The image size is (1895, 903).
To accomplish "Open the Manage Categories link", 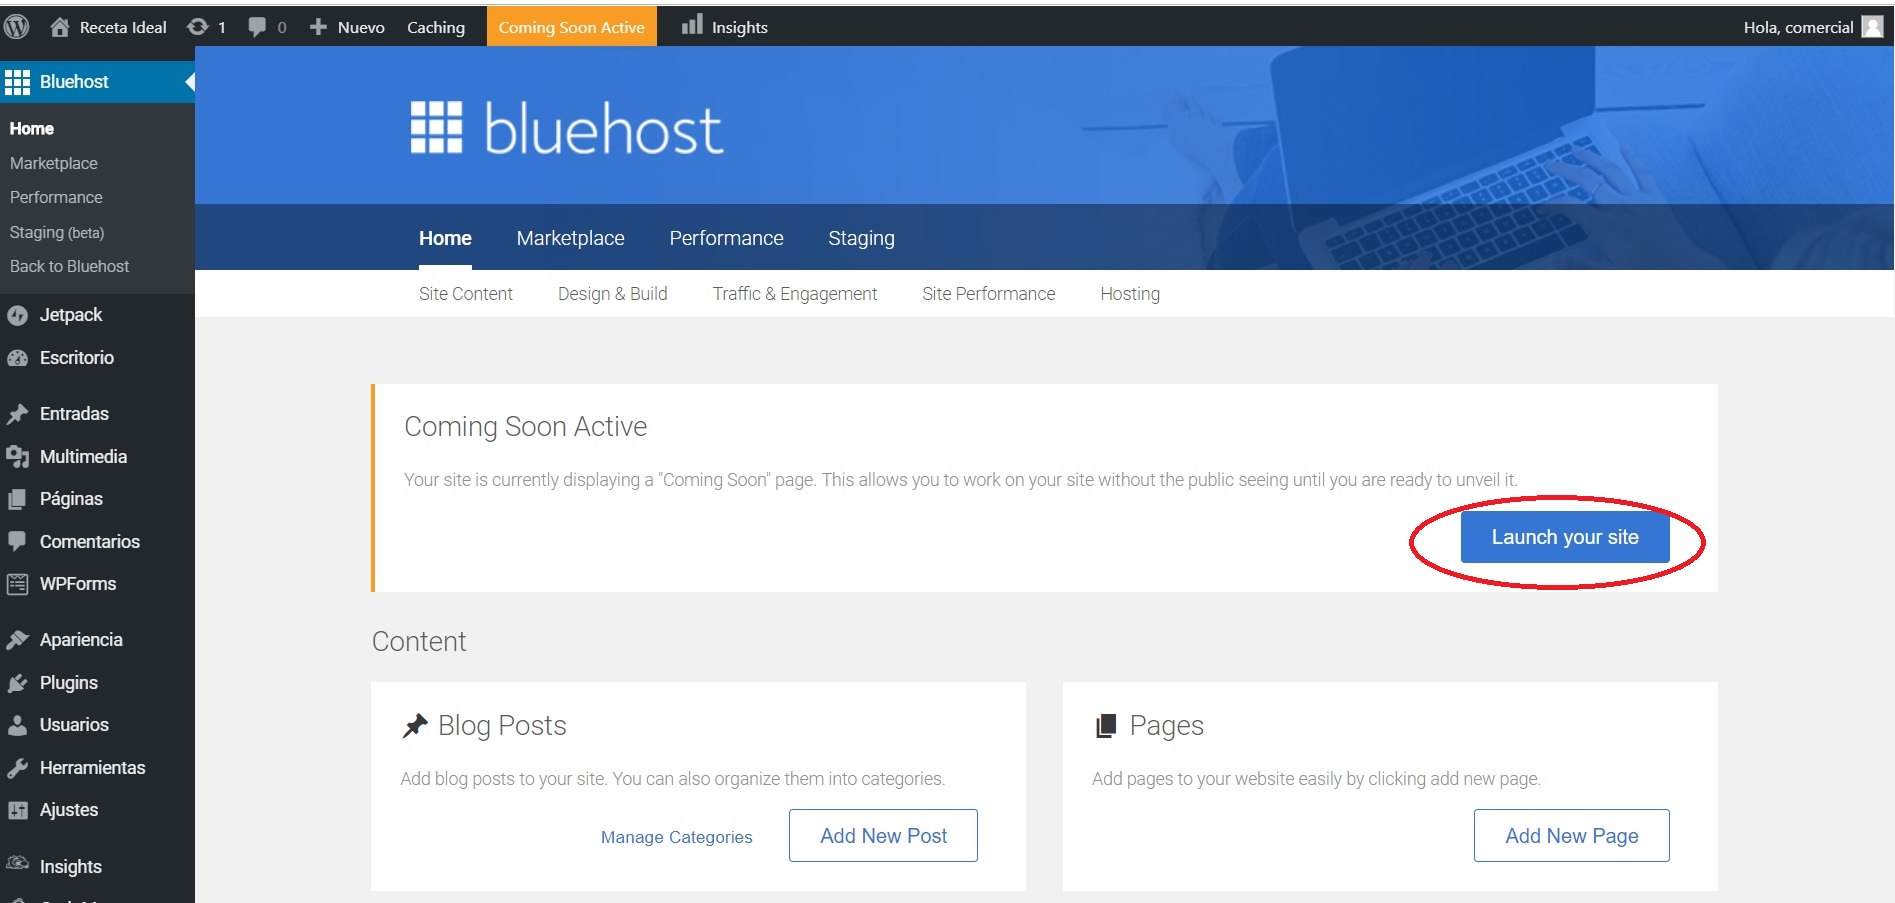I will pos(676,837).
